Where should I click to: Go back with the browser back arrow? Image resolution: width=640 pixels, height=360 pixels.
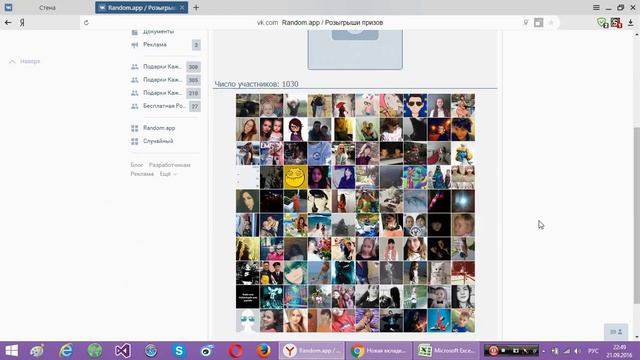pyautogui.click(x=8, y=22)
